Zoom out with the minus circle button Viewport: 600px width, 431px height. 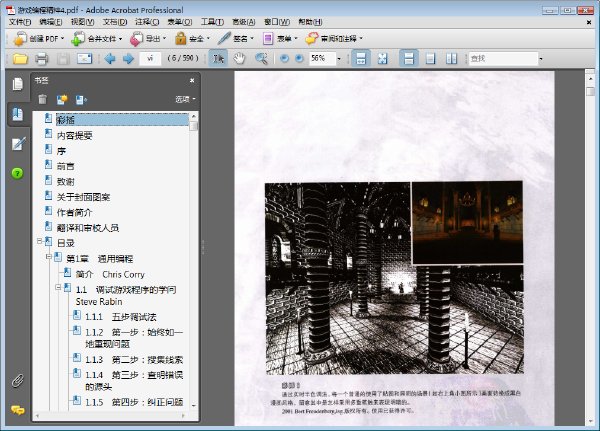[284, 58]
